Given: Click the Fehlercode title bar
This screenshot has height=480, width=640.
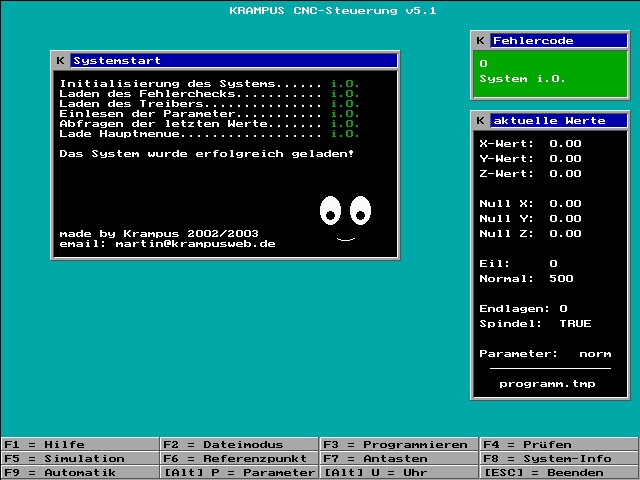Looking at the screenshot, I should pyautogui.click(x=558, y=40).
